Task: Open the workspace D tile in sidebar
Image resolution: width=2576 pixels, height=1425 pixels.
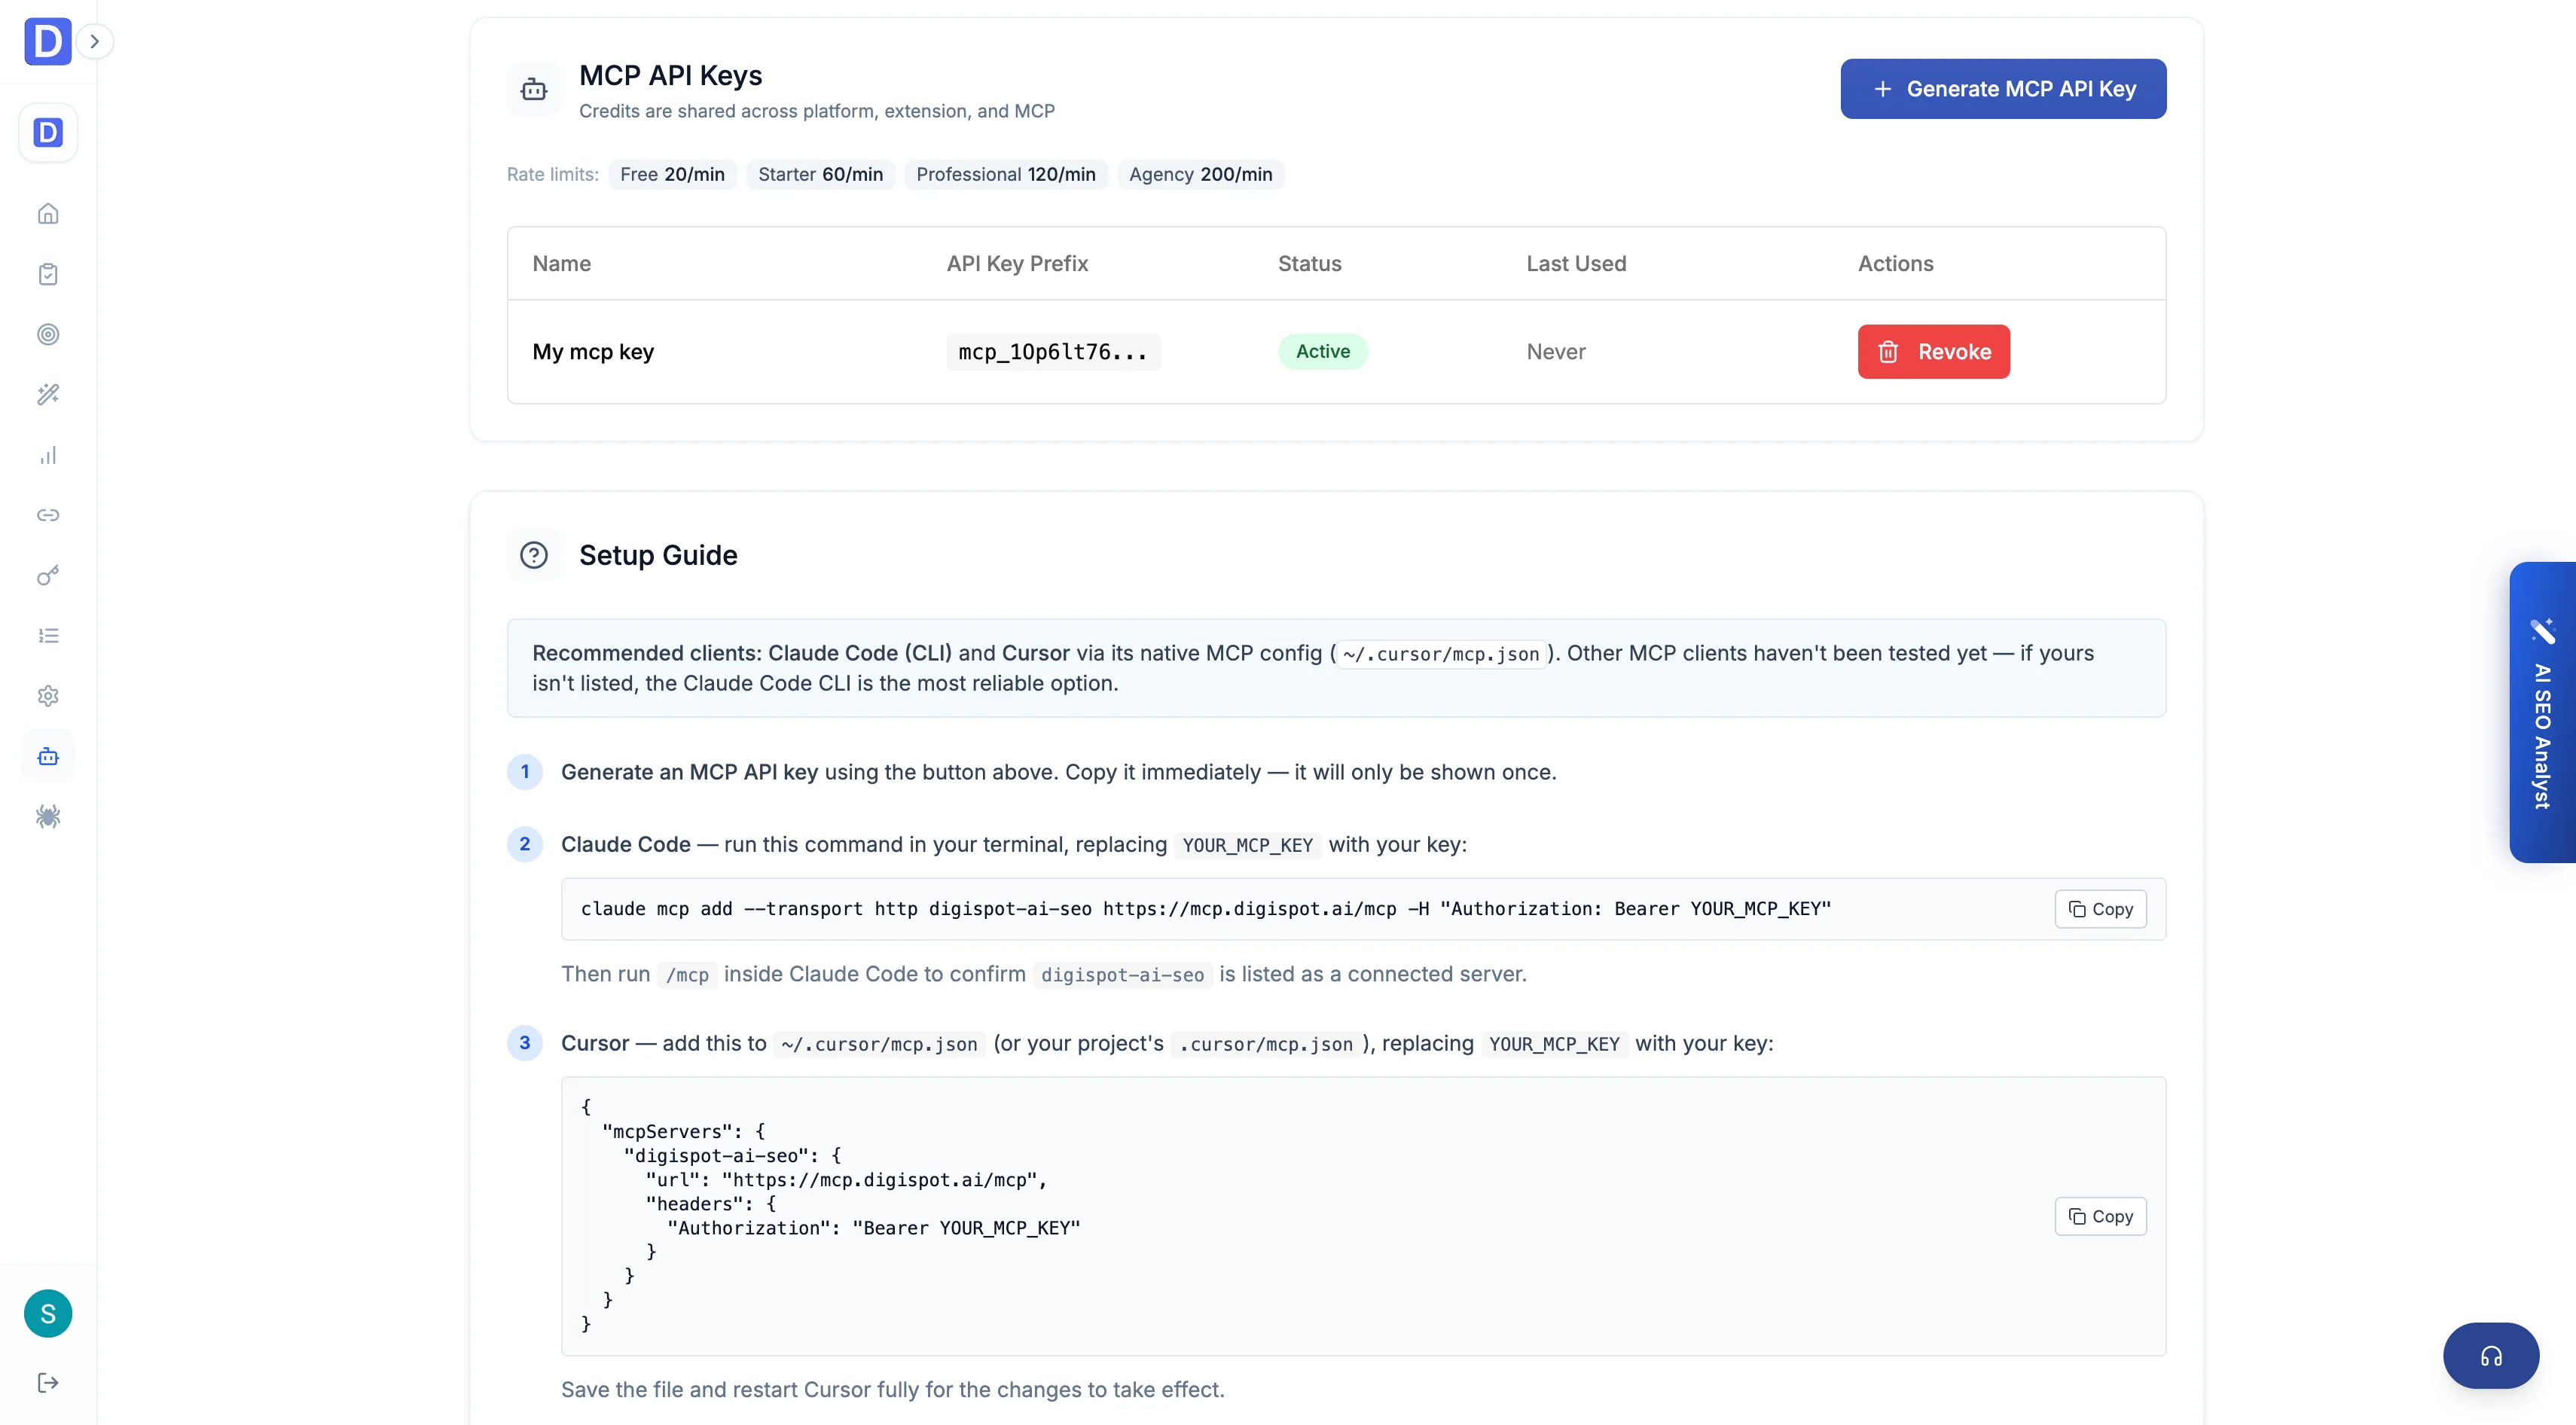Action: click(x=48, y=132)
